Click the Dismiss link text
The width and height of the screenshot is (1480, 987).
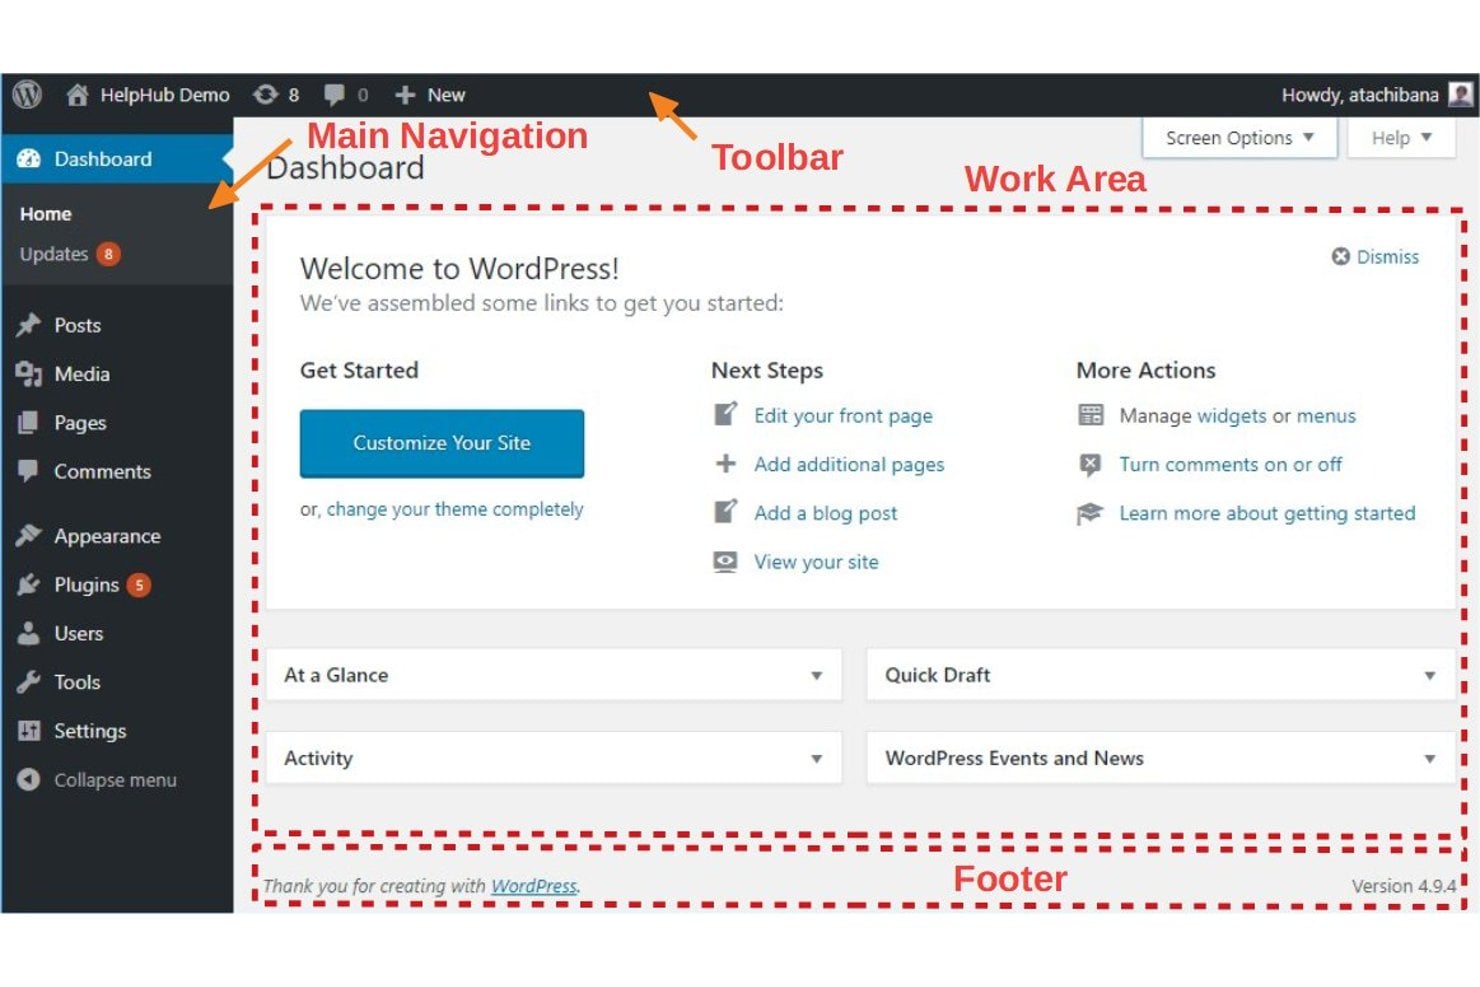point(1388,257)
